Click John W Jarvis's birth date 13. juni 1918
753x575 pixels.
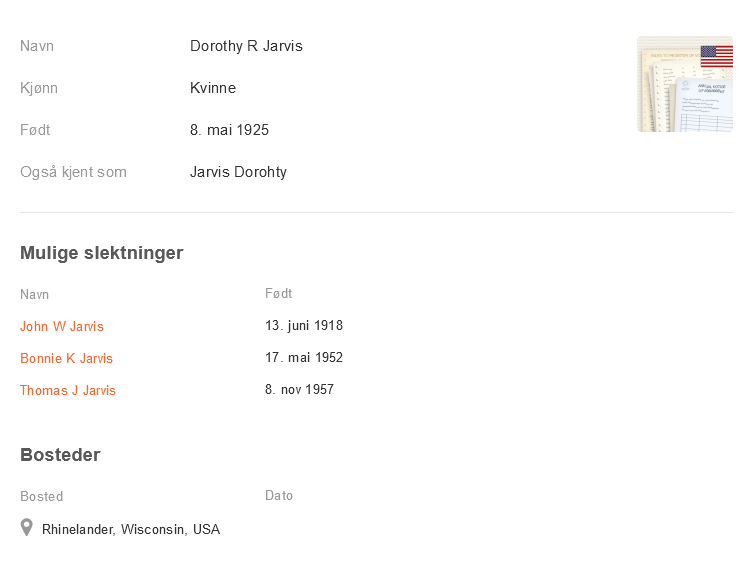pos(304,326)
